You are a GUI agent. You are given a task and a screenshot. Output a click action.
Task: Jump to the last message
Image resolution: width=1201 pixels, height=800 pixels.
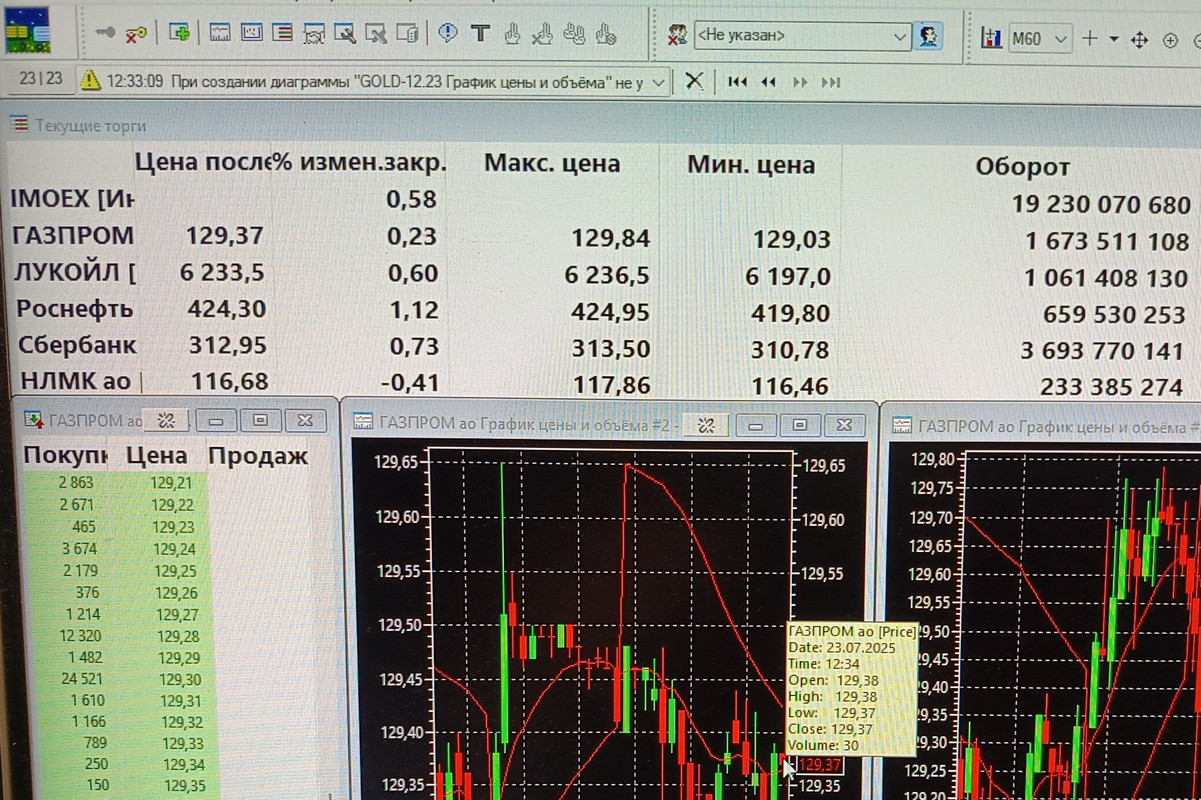coord(830,82)
